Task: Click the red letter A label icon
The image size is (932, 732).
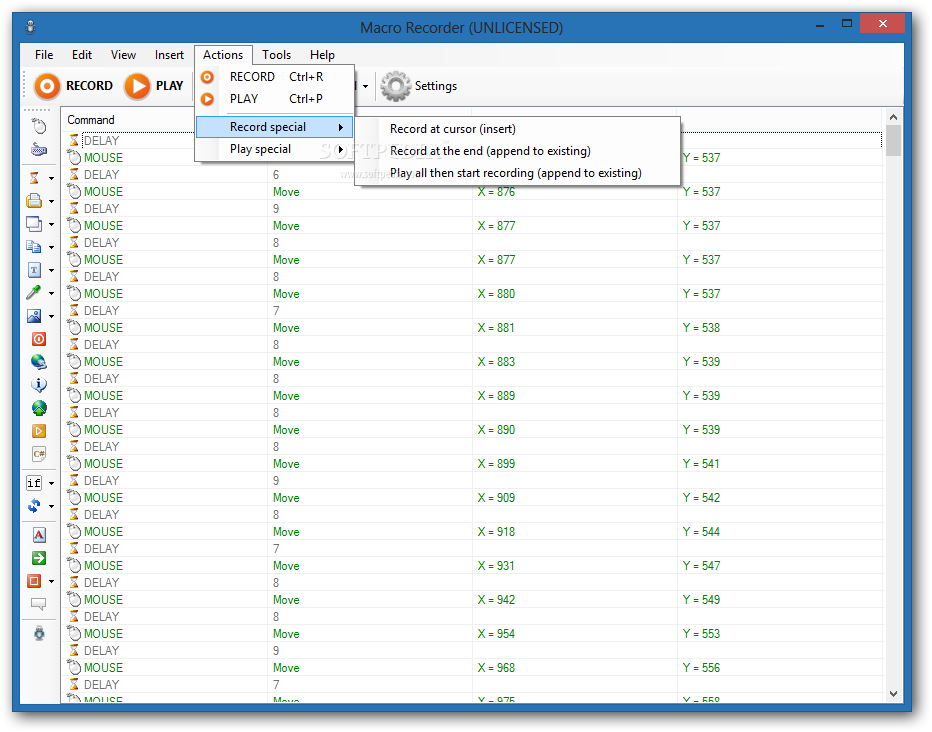Action: coord(39,535)
